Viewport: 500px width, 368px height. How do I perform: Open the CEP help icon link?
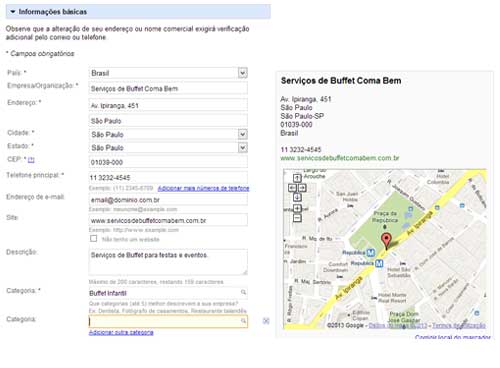[31, 160]
